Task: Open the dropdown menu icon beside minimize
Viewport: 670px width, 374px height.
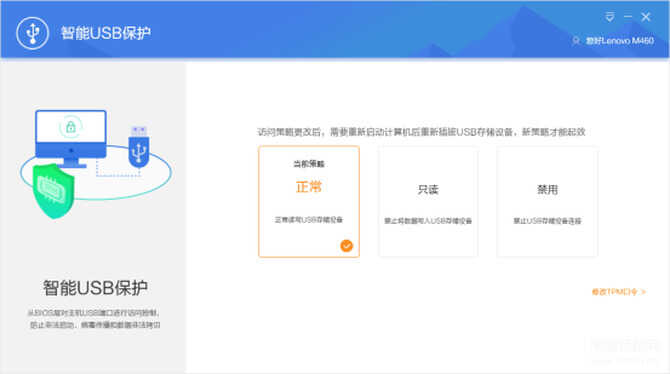Action: [610, 17]
